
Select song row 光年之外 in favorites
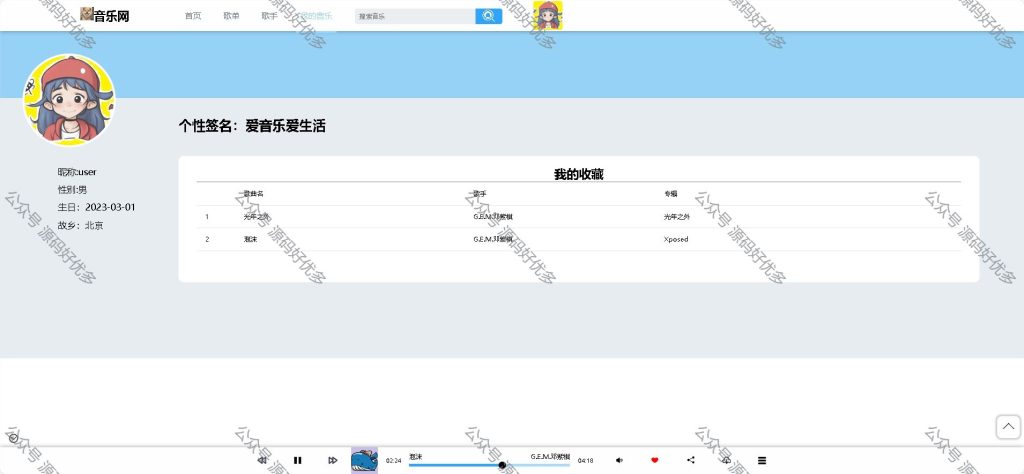click(x=579, y=217)
